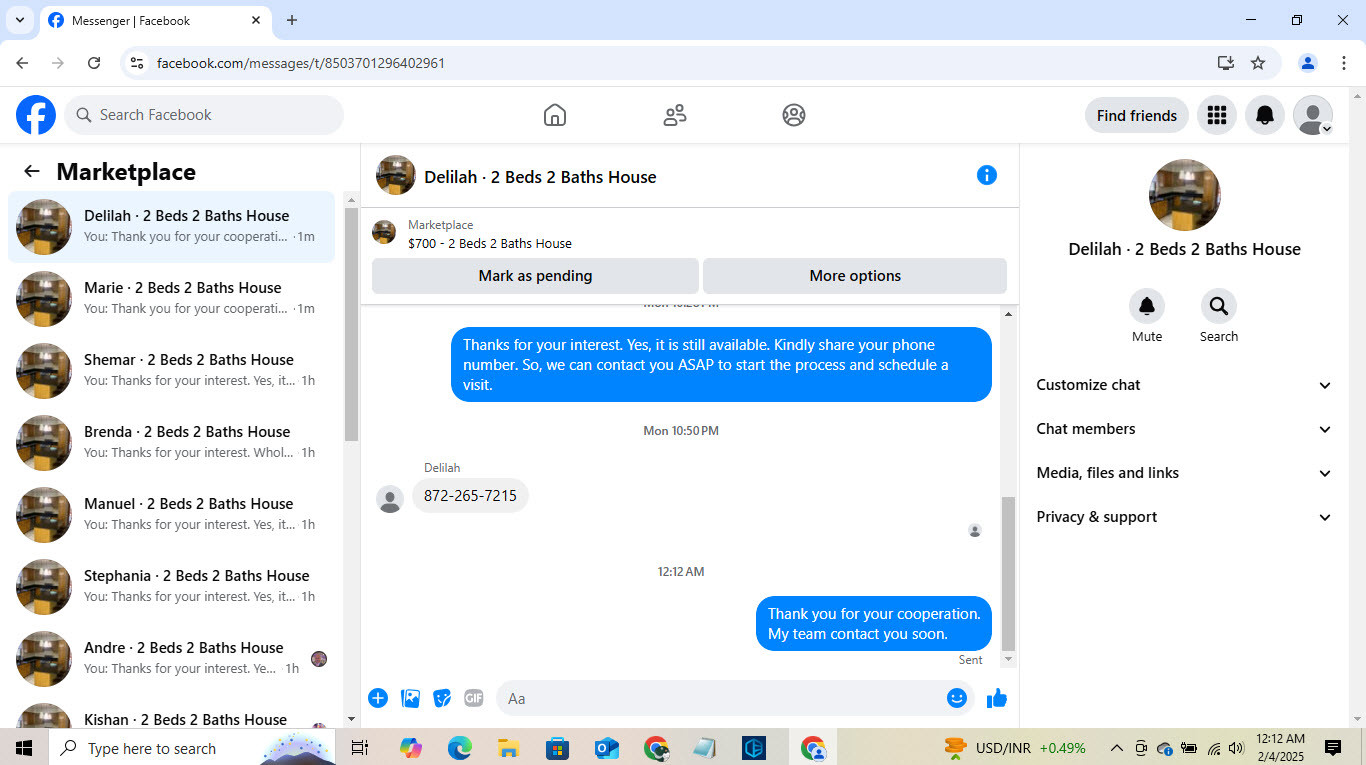Open more actions plus icon in composer
This screenshot has height=765, width=1366.
[x=378, y=698]
